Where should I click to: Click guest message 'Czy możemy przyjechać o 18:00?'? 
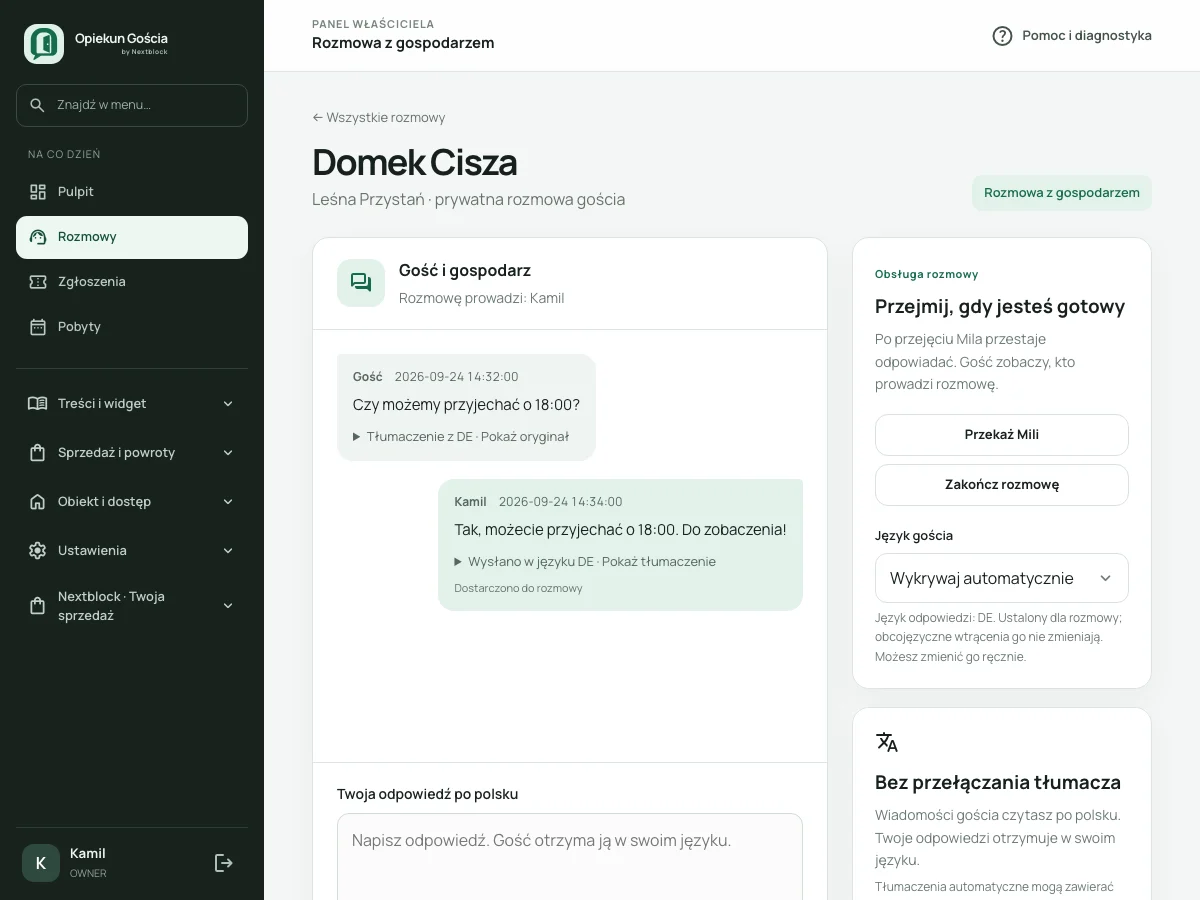pyautogui.click(x=466, y=405)
